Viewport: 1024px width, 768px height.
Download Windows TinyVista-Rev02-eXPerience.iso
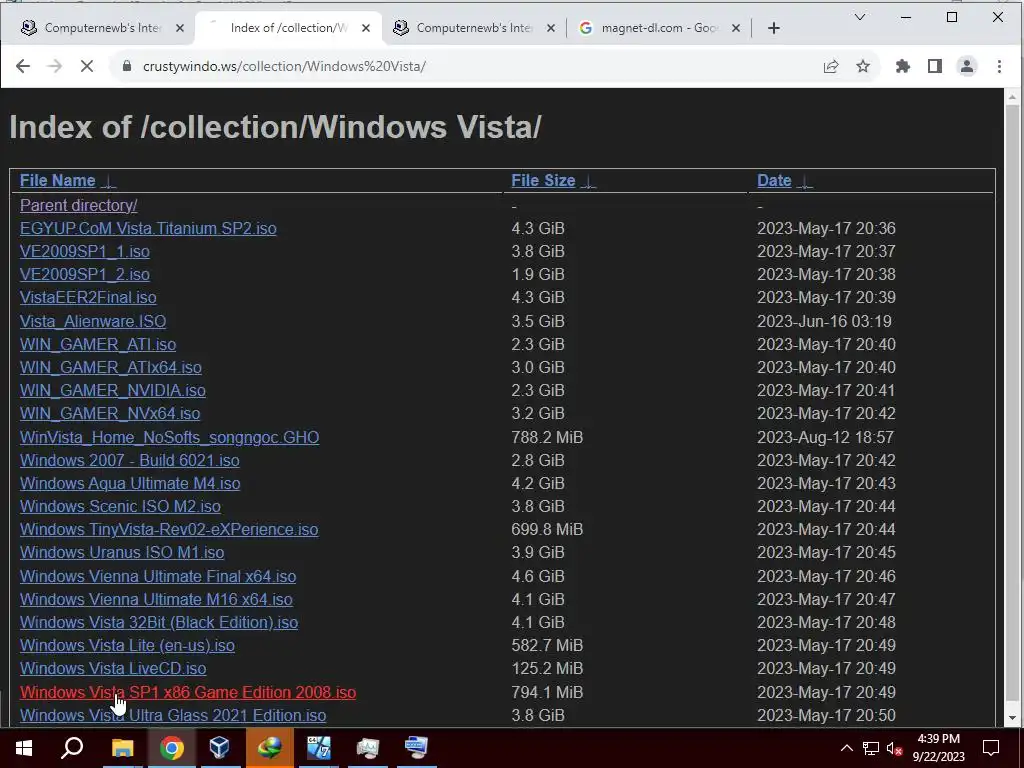(169, 529)
